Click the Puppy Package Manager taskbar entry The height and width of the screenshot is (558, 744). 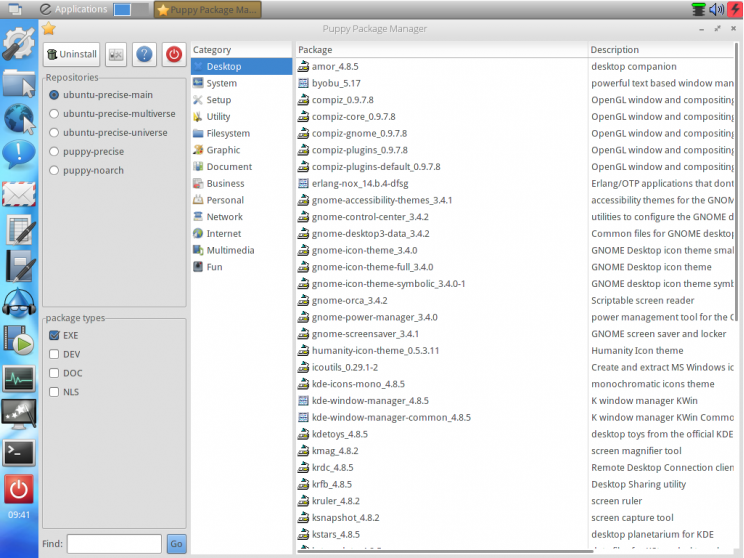[207, 9]
